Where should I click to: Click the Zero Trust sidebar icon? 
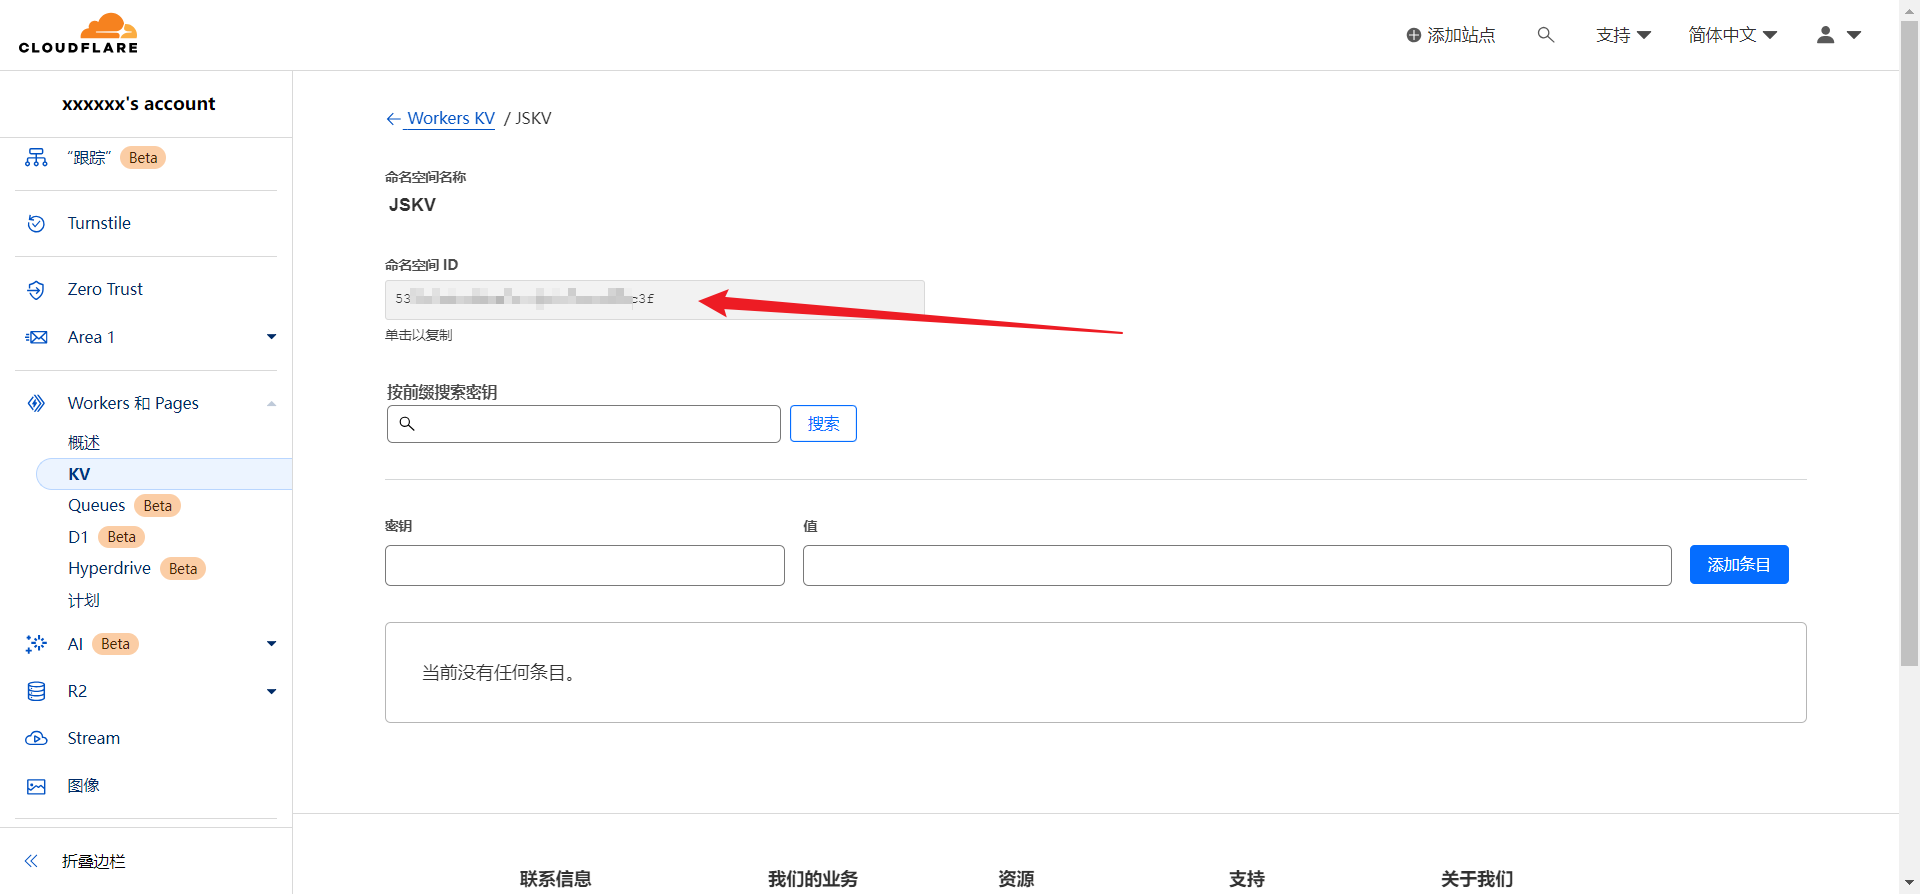point(36,289)
